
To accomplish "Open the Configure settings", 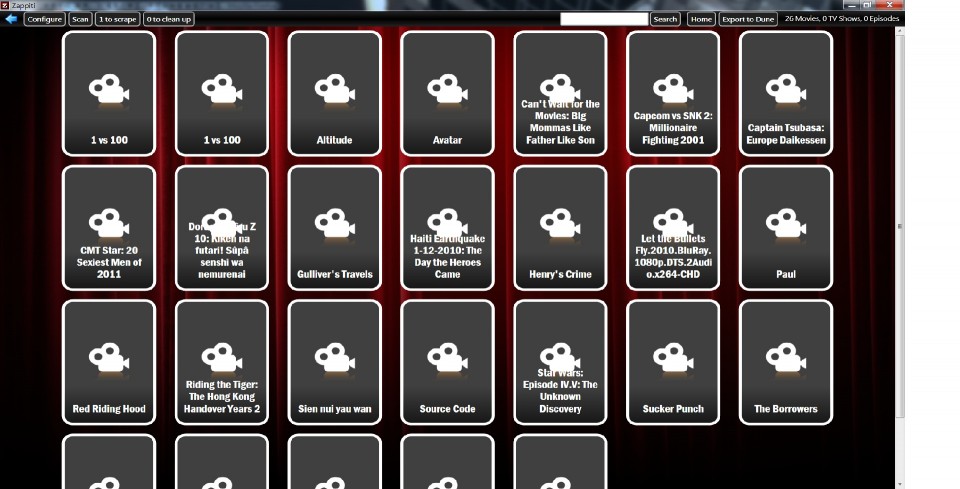I will tap(45, 19).
